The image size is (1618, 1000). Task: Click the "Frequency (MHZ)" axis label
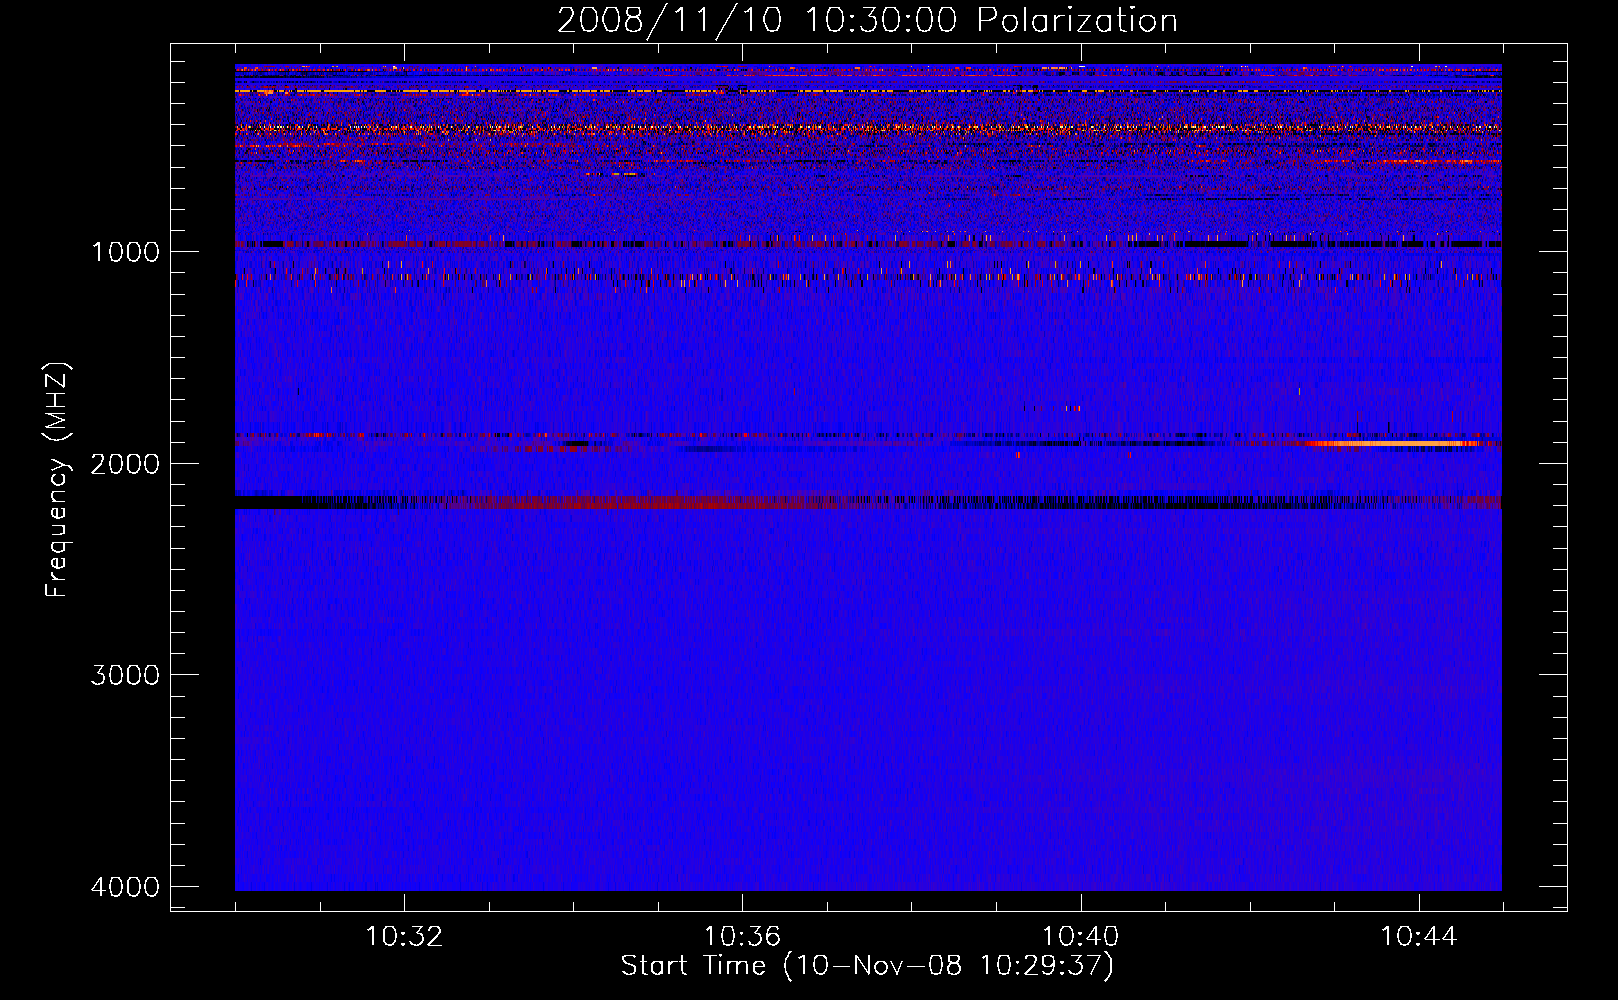[x=57, y=480]
